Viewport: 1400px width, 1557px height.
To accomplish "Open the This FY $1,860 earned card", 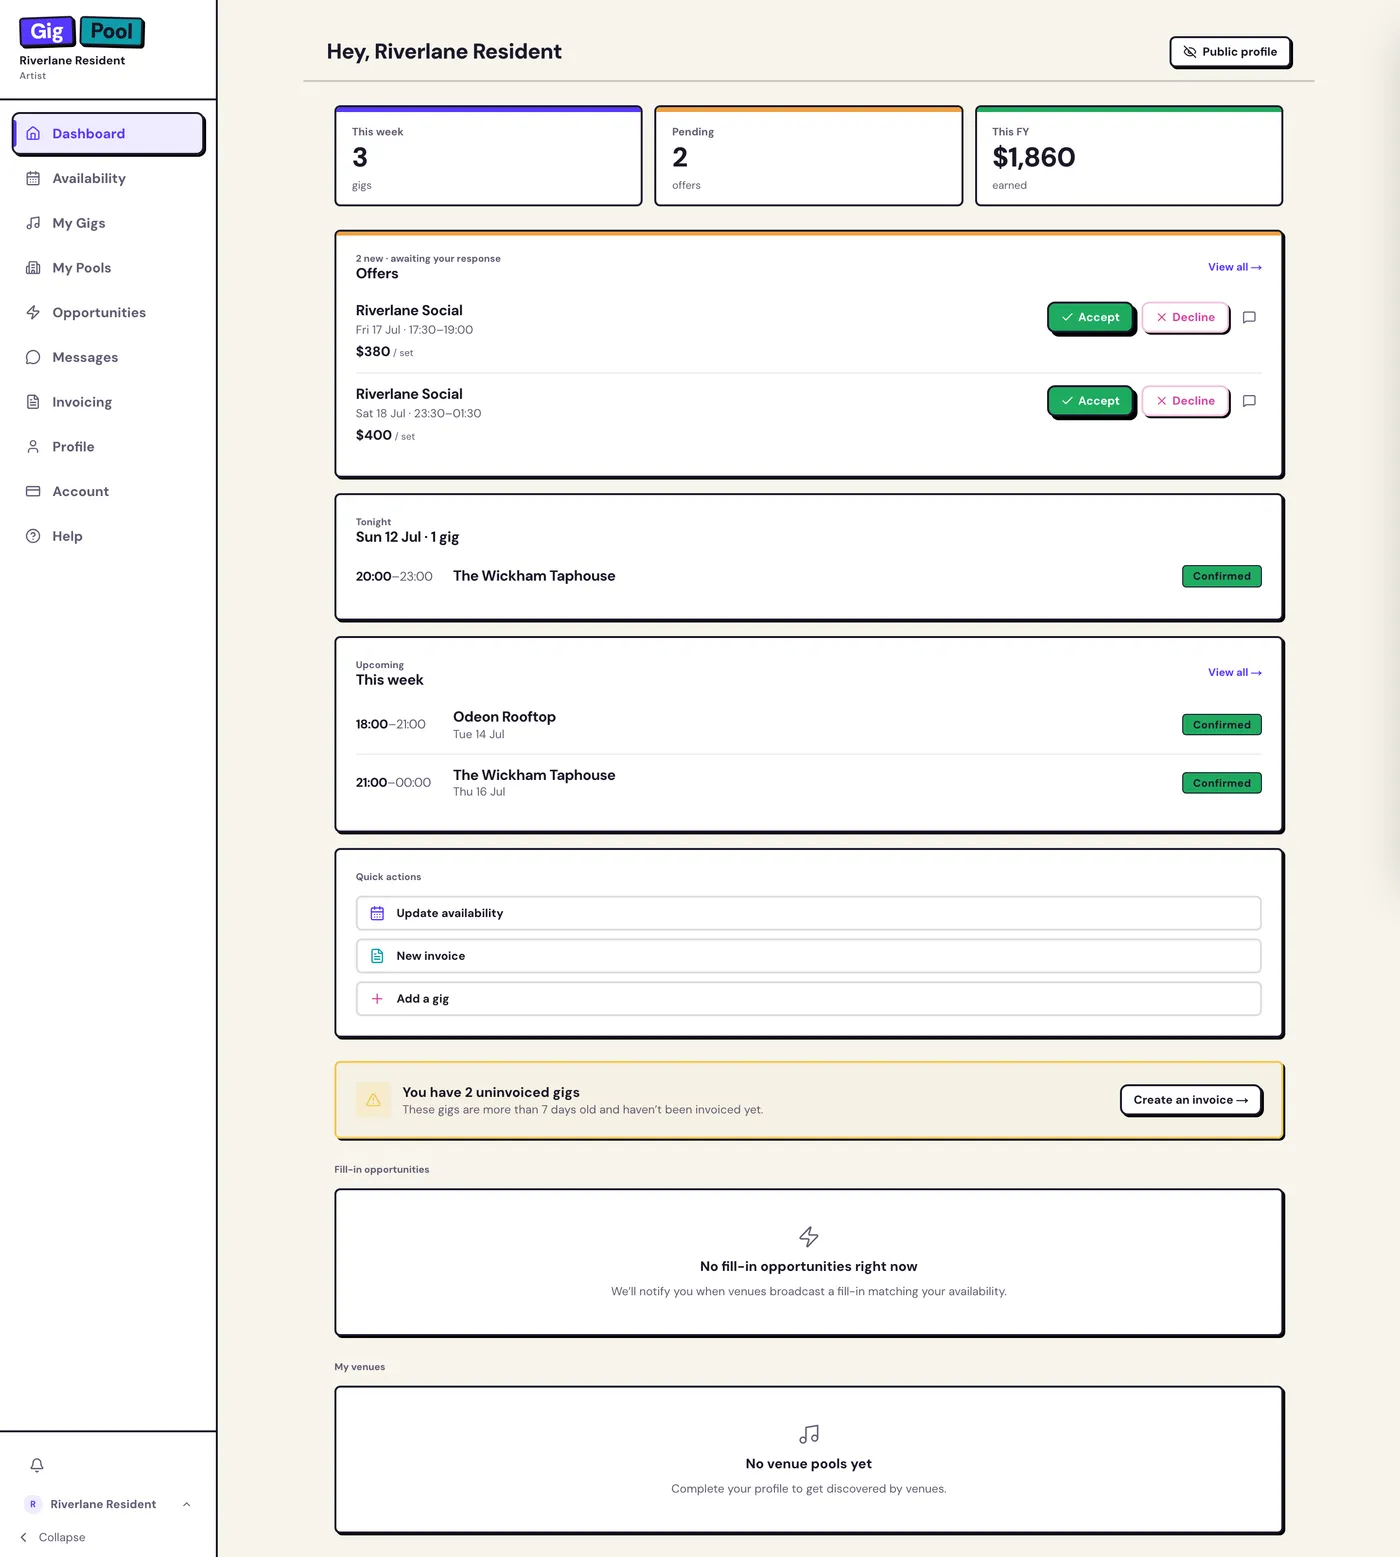I will coord(1129,156).
